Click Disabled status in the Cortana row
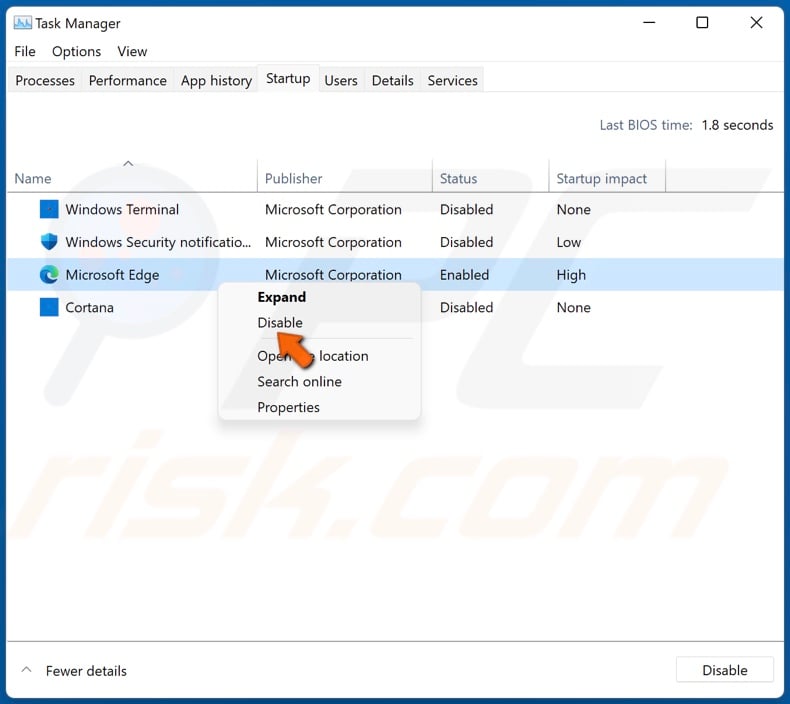This screenshot has height=704, width=790. [x=466, y=307]
